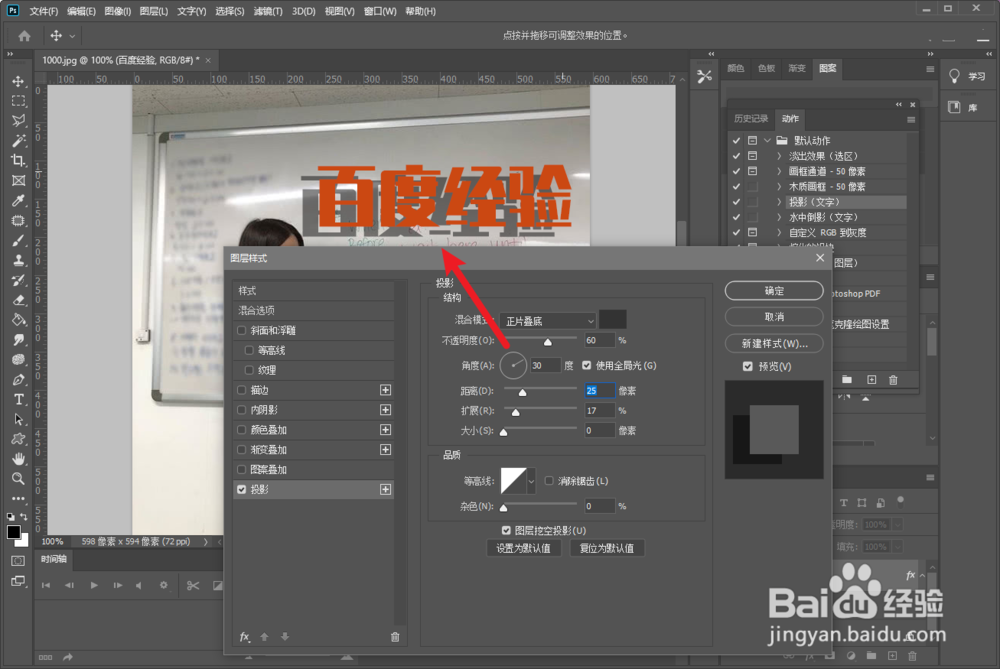The width and height of the screenshot is (1000, 669).
Task: Collapse the 默认动作 folder
Action: [768, 140]
